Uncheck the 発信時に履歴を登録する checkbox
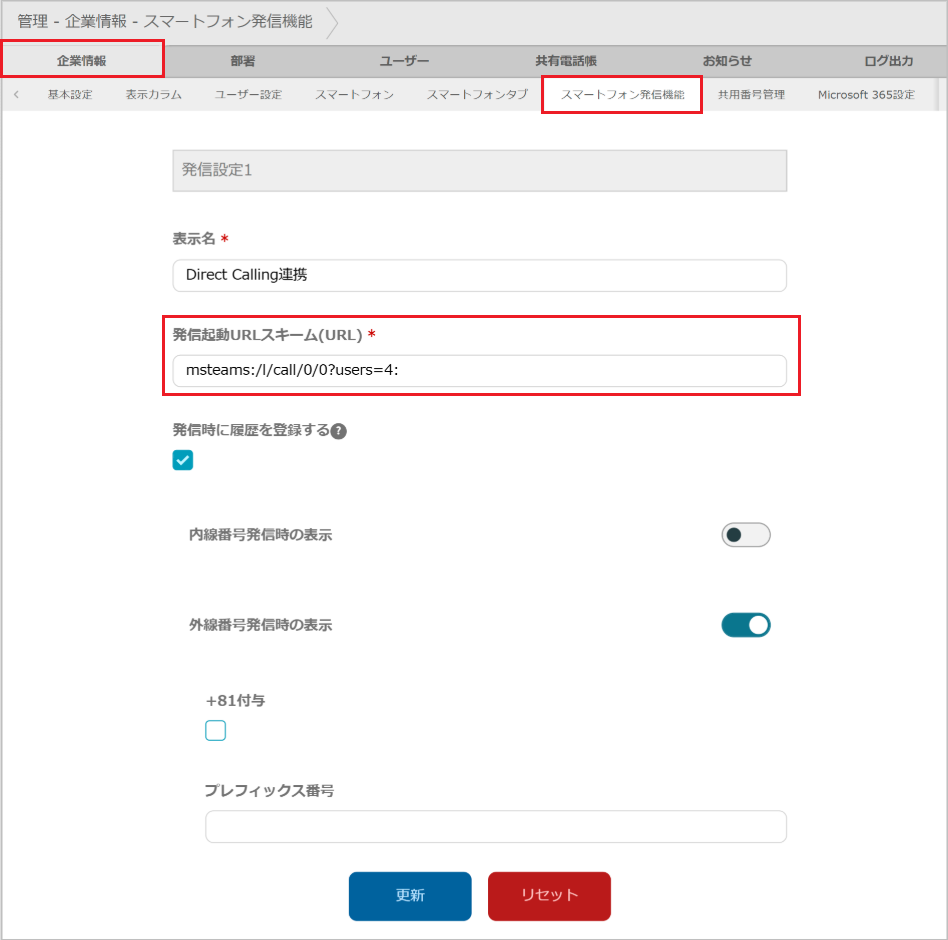Screen dimensions: 948x940 (x=183, y=460)
